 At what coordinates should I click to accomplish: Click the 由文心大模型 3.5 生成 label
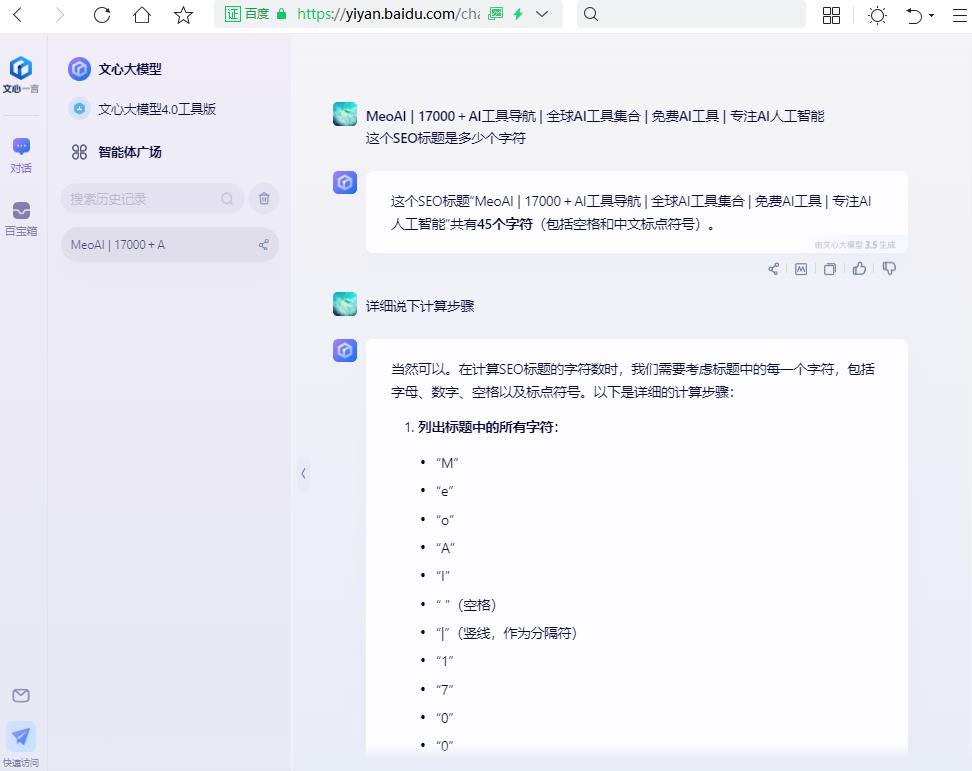854,245
